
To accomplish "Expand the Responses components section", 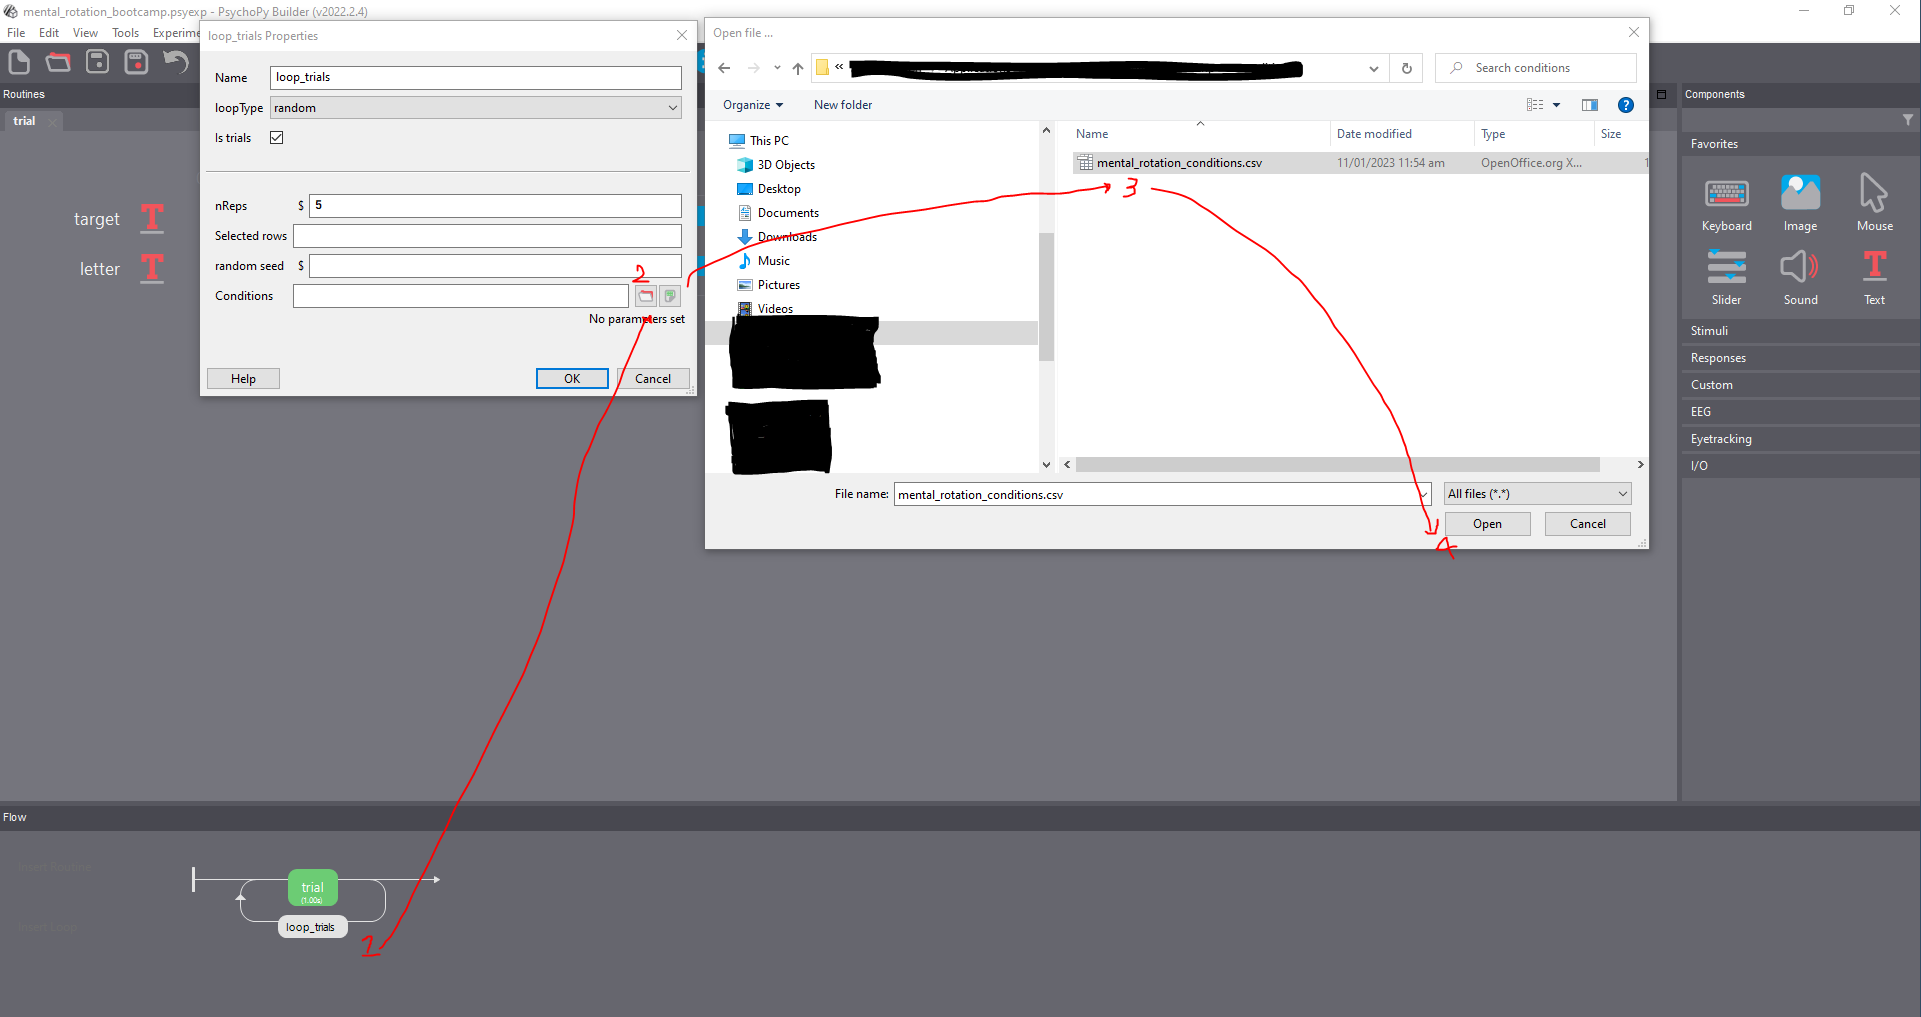I will tap(1718, 358).
